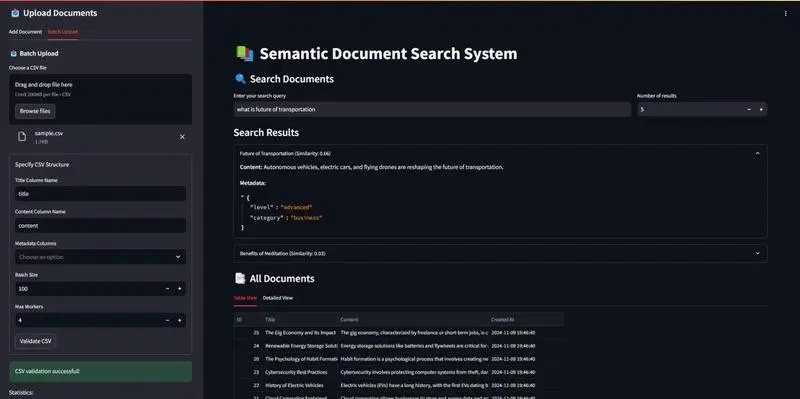Screen dimensions: 800x399
Task: Click content cell starting 'Habit formation is'
Action: pos(413,359)
